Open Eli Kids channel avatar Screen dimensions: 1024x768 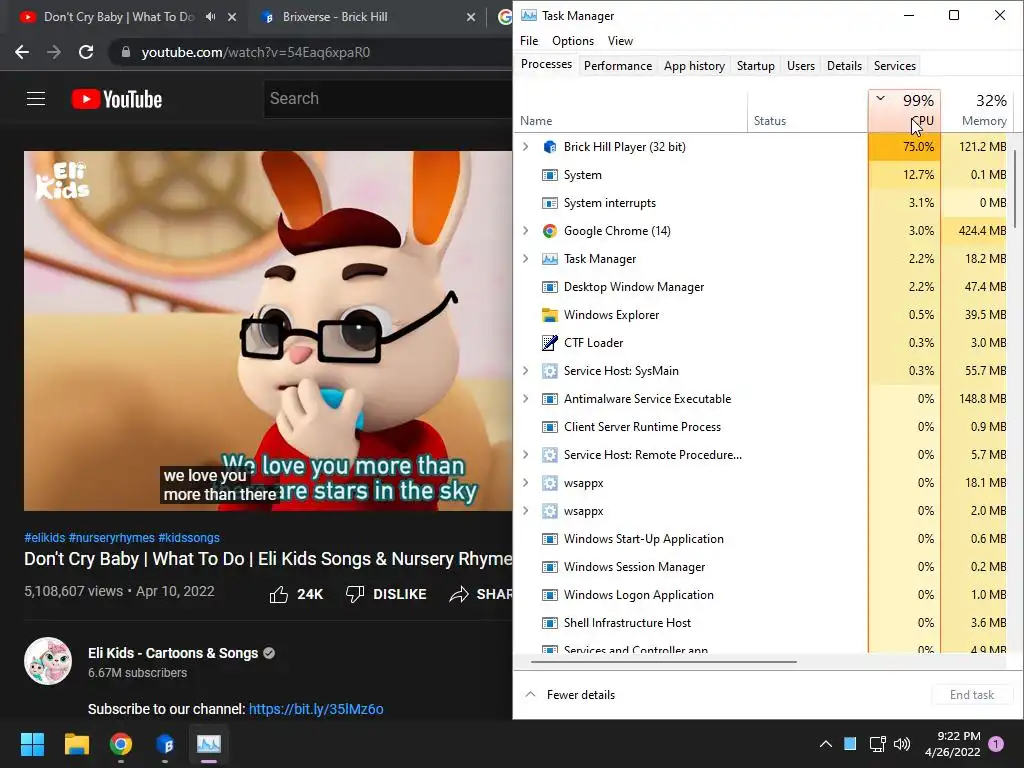(x=48, y=661)
